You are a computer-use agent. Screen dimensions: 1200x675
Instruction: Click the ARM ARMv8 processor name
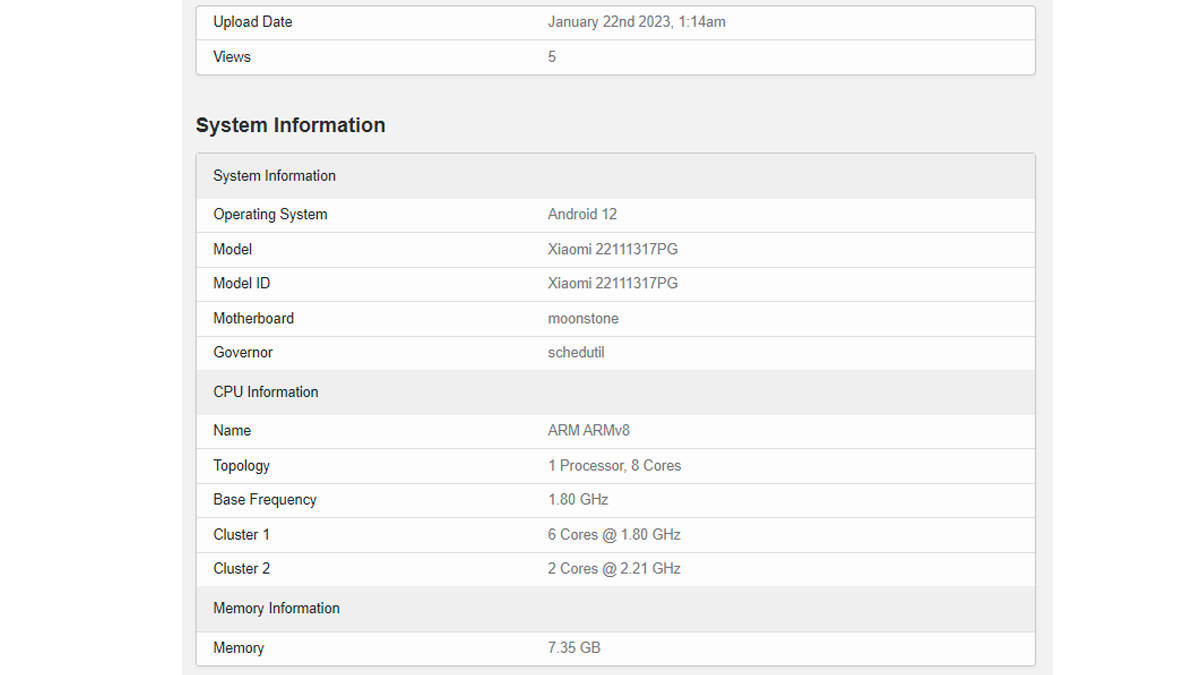[x=587, y=430]
